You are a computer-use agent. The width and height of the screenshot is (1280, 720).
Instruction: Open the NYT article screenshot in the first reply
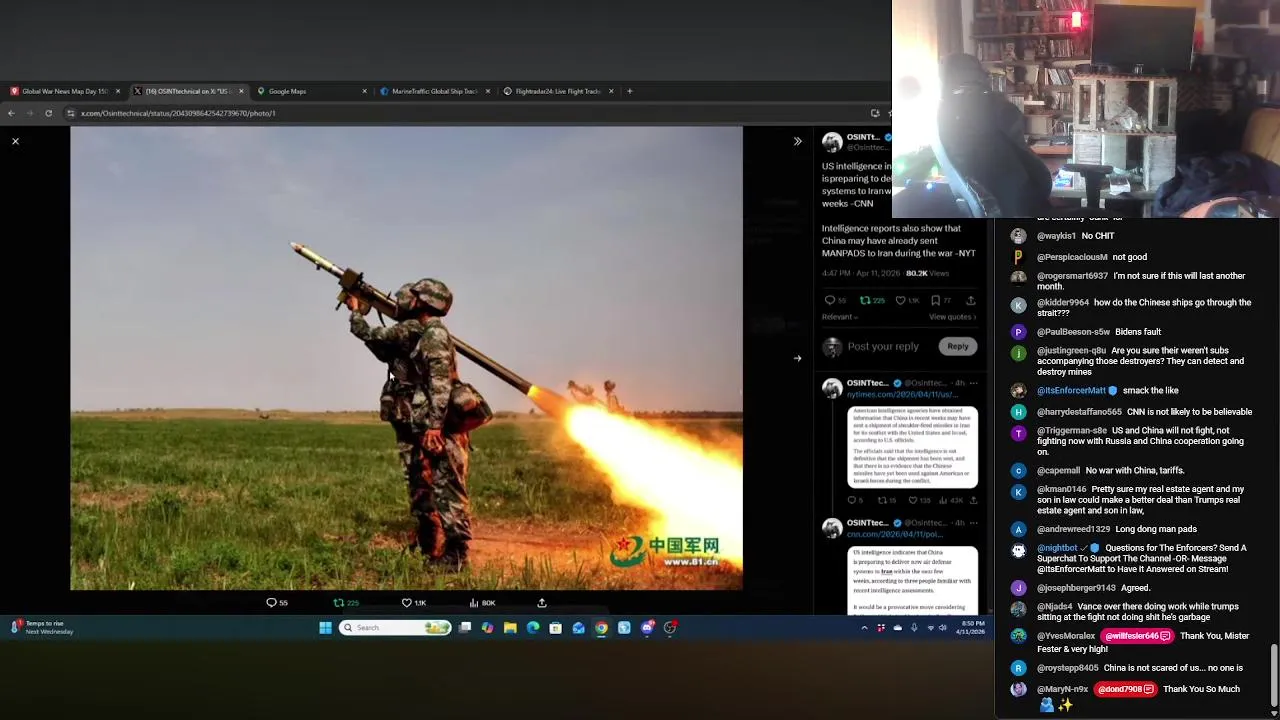pos(912,446)
